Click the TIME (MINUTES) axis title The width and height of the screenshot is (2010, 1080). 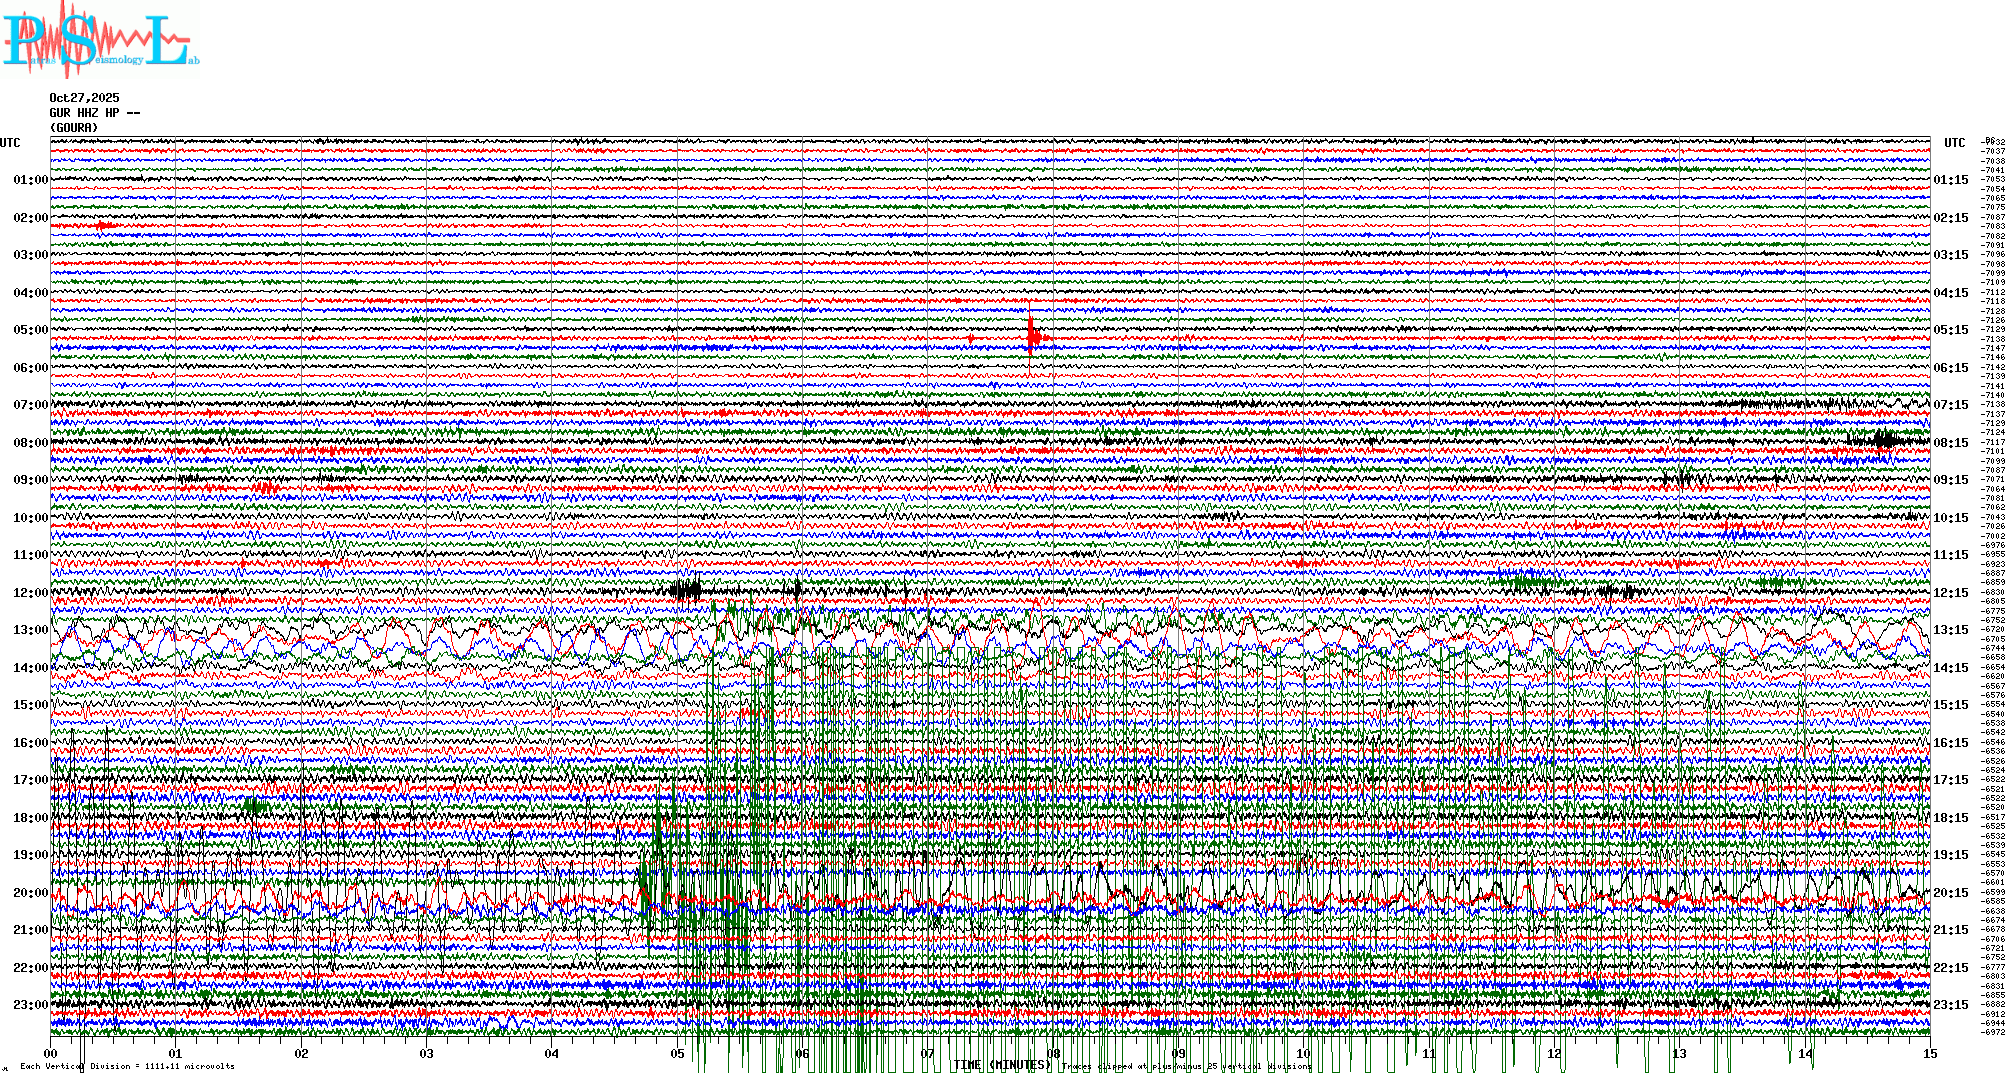pyautogui.click(x=1001, y=1065)
